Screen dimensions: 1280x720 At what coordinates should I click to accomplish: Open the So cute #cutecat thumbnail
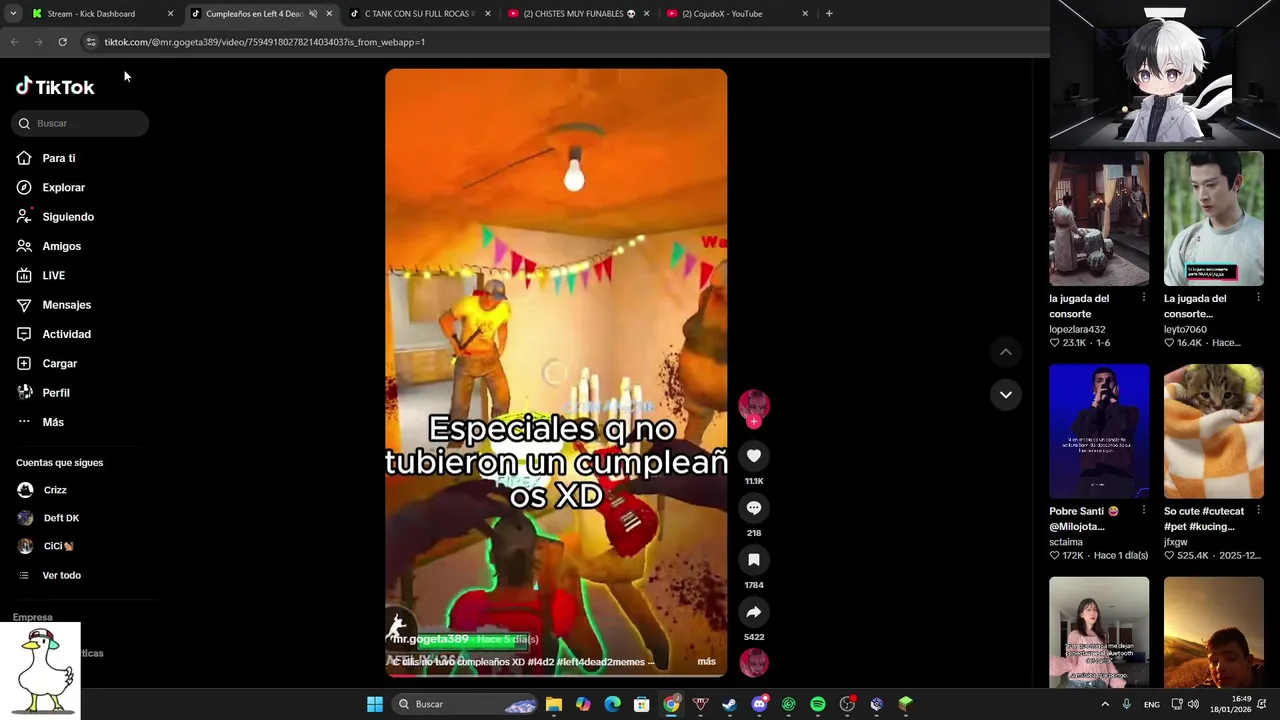click(x=1214, y=431)
